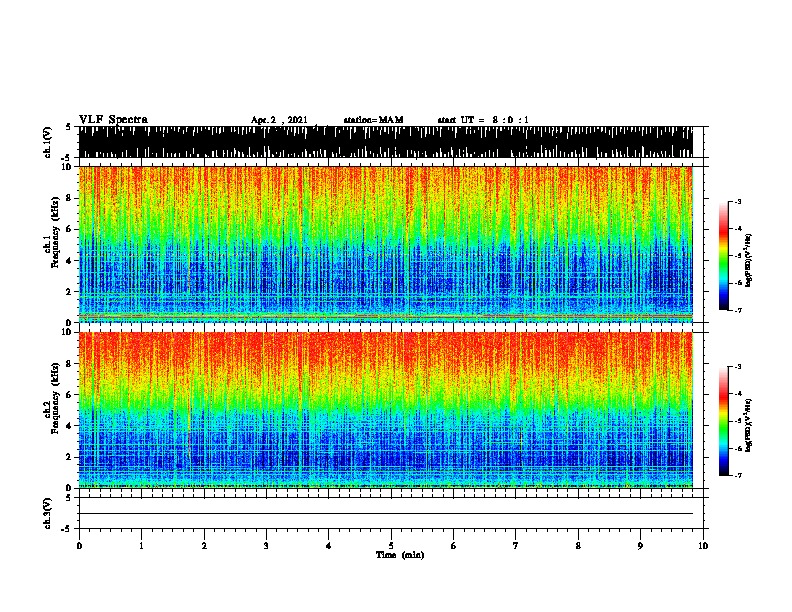Image resolution: width=792 pixels, height=612 pixels.
Task: Select the date label "Apr. 2, 2021"
Action: [279, 120]
